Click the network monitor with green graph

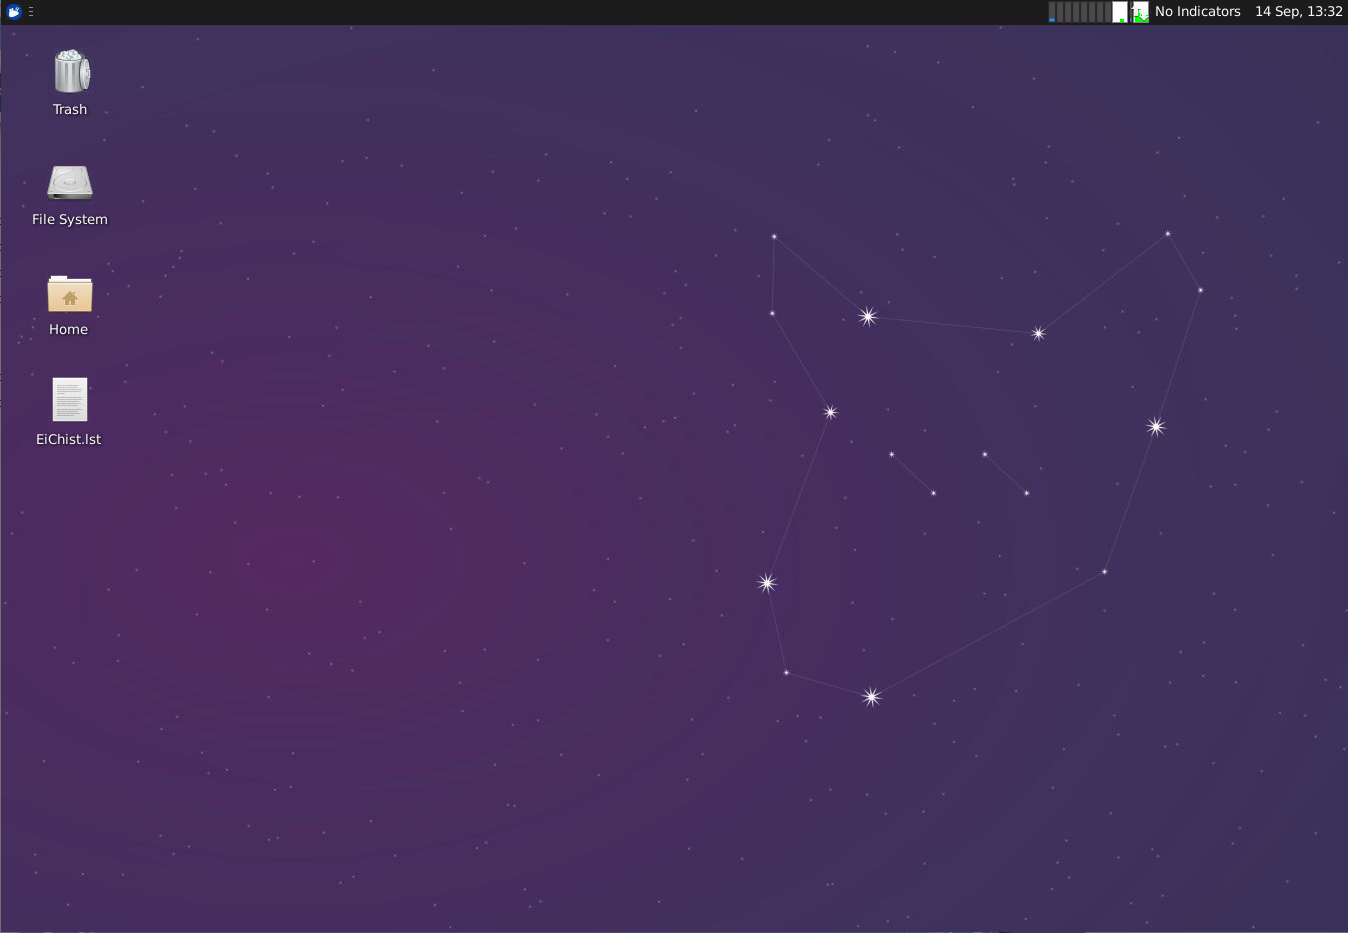pyautogui.click(x=1140, y=12)
